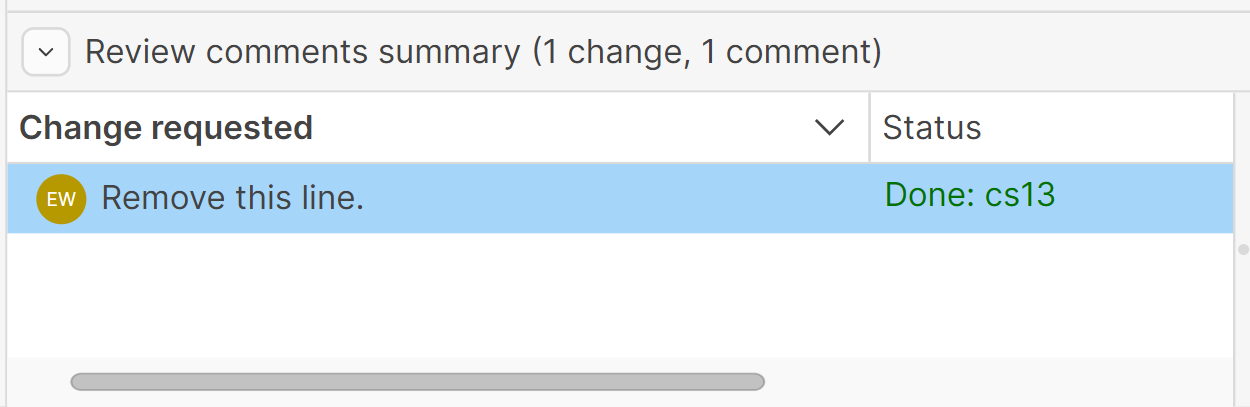
Task: Open the green "Done: cs13" status link
Action: [x=970, y=195]
